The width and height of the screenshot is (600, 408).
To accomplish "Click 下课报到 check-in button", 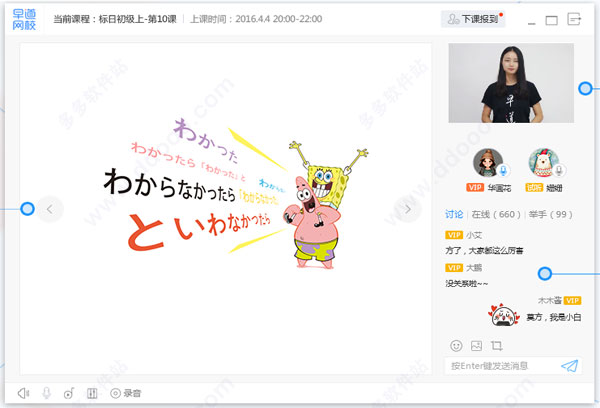I will (474, 19).
